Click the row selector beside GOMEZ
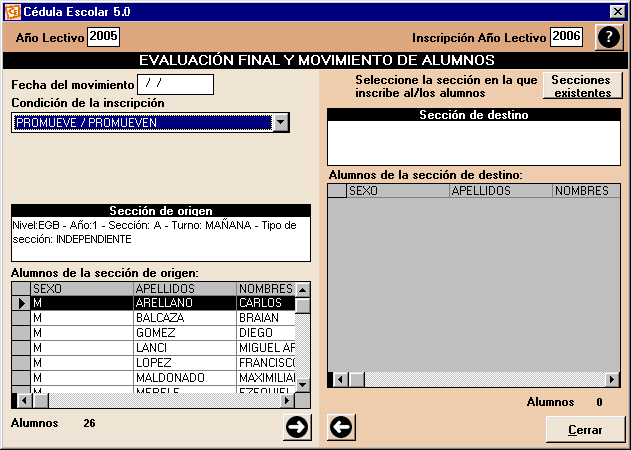 21,333
